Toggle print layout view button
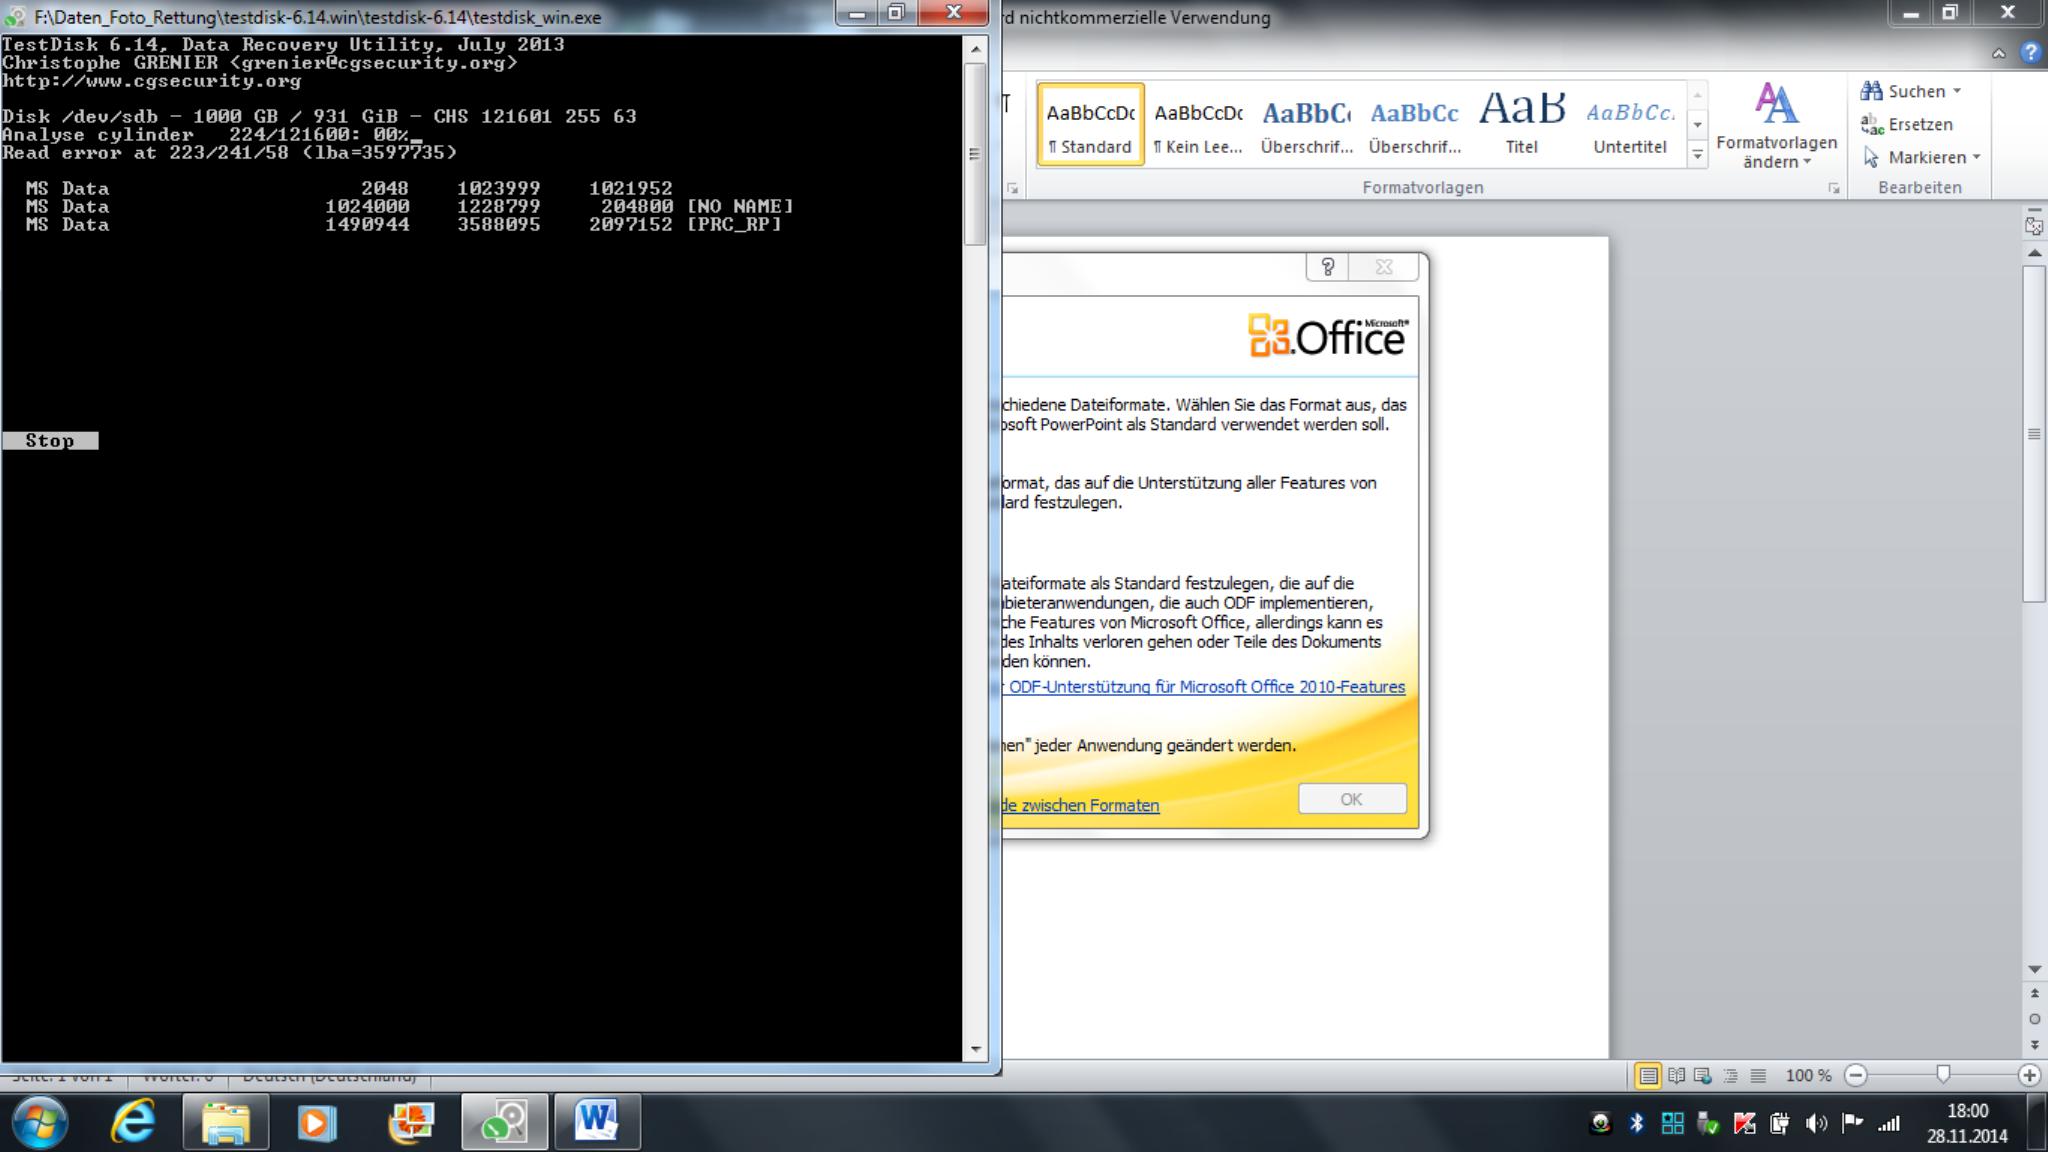This screenshot has height=1152, width=2048. coord(1648,1076)
